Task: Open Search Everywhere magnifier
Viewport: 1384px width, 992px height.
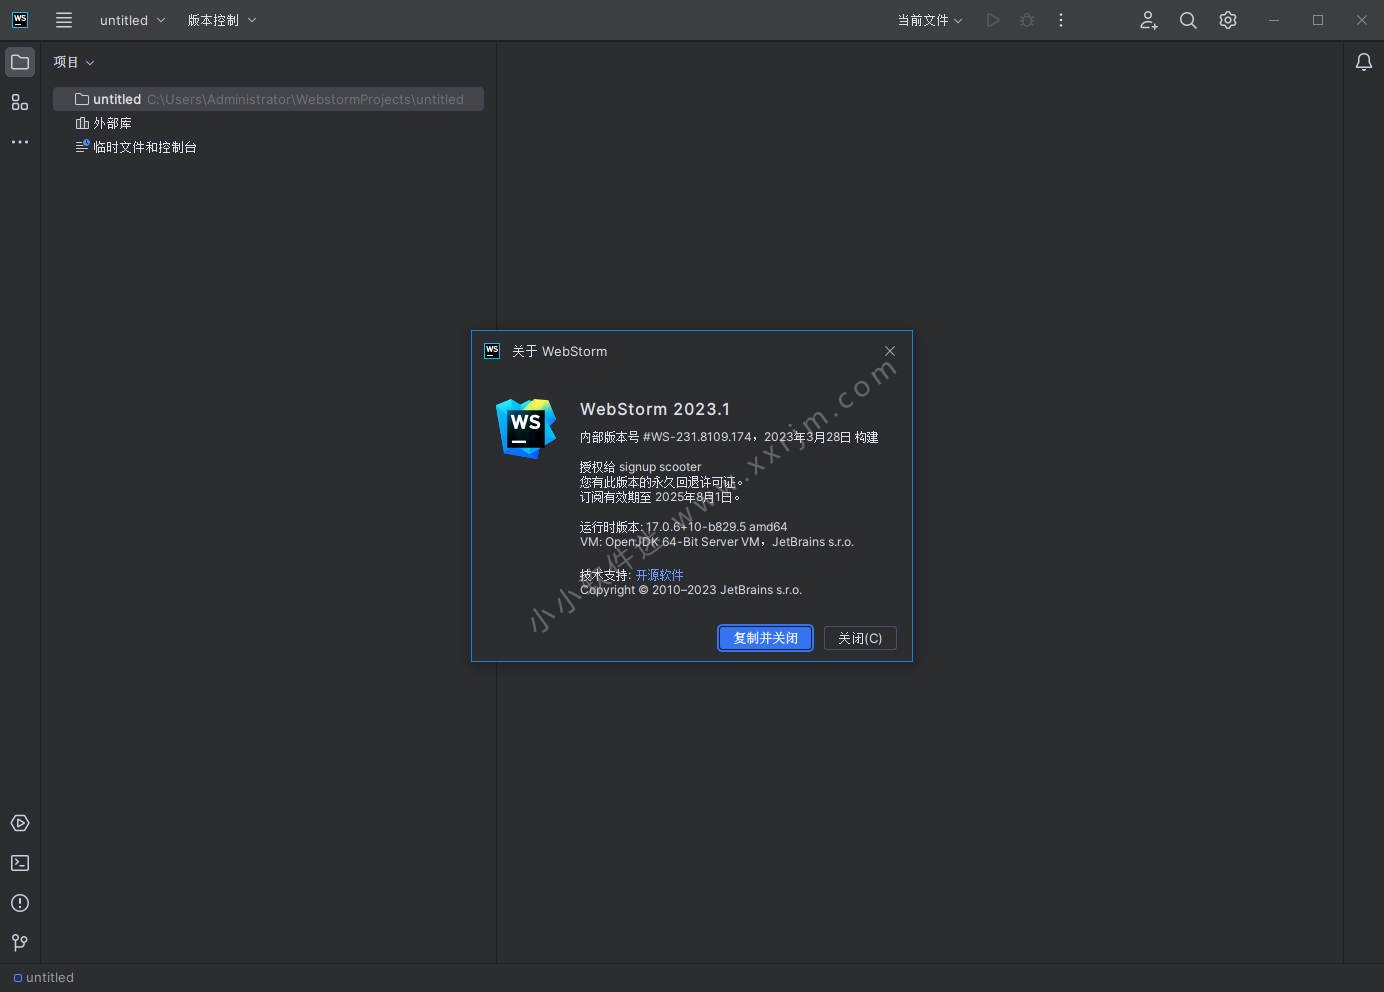Action: coord(1188,20)
